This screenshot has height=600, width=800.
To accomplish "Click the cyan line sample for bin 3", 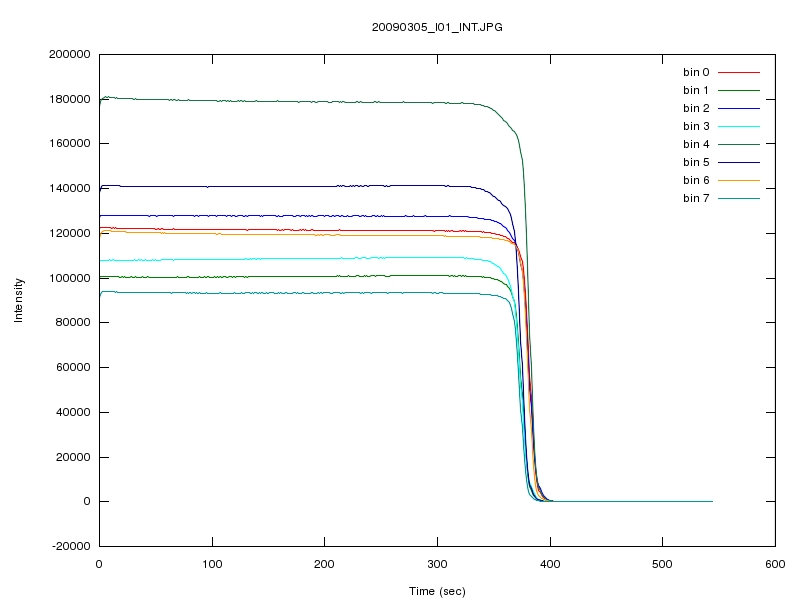I will [739, 127].
